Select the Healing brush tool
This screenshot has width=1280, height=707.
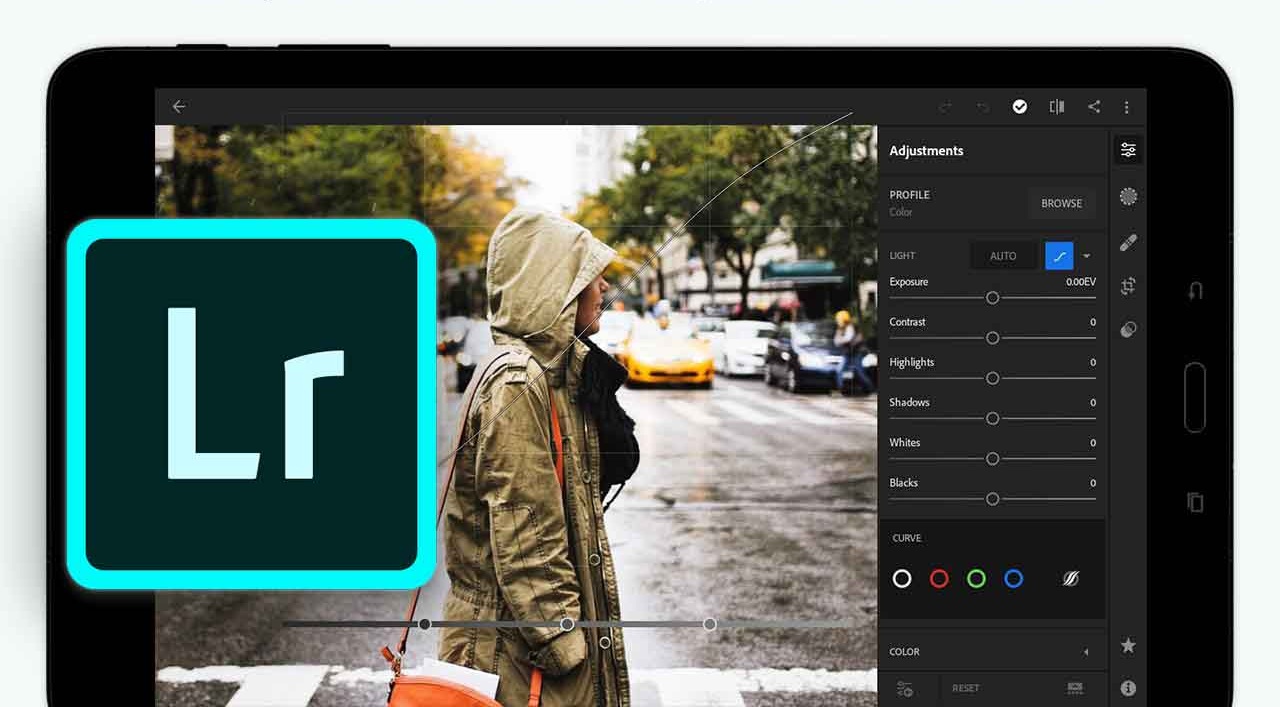(1128, 242)
